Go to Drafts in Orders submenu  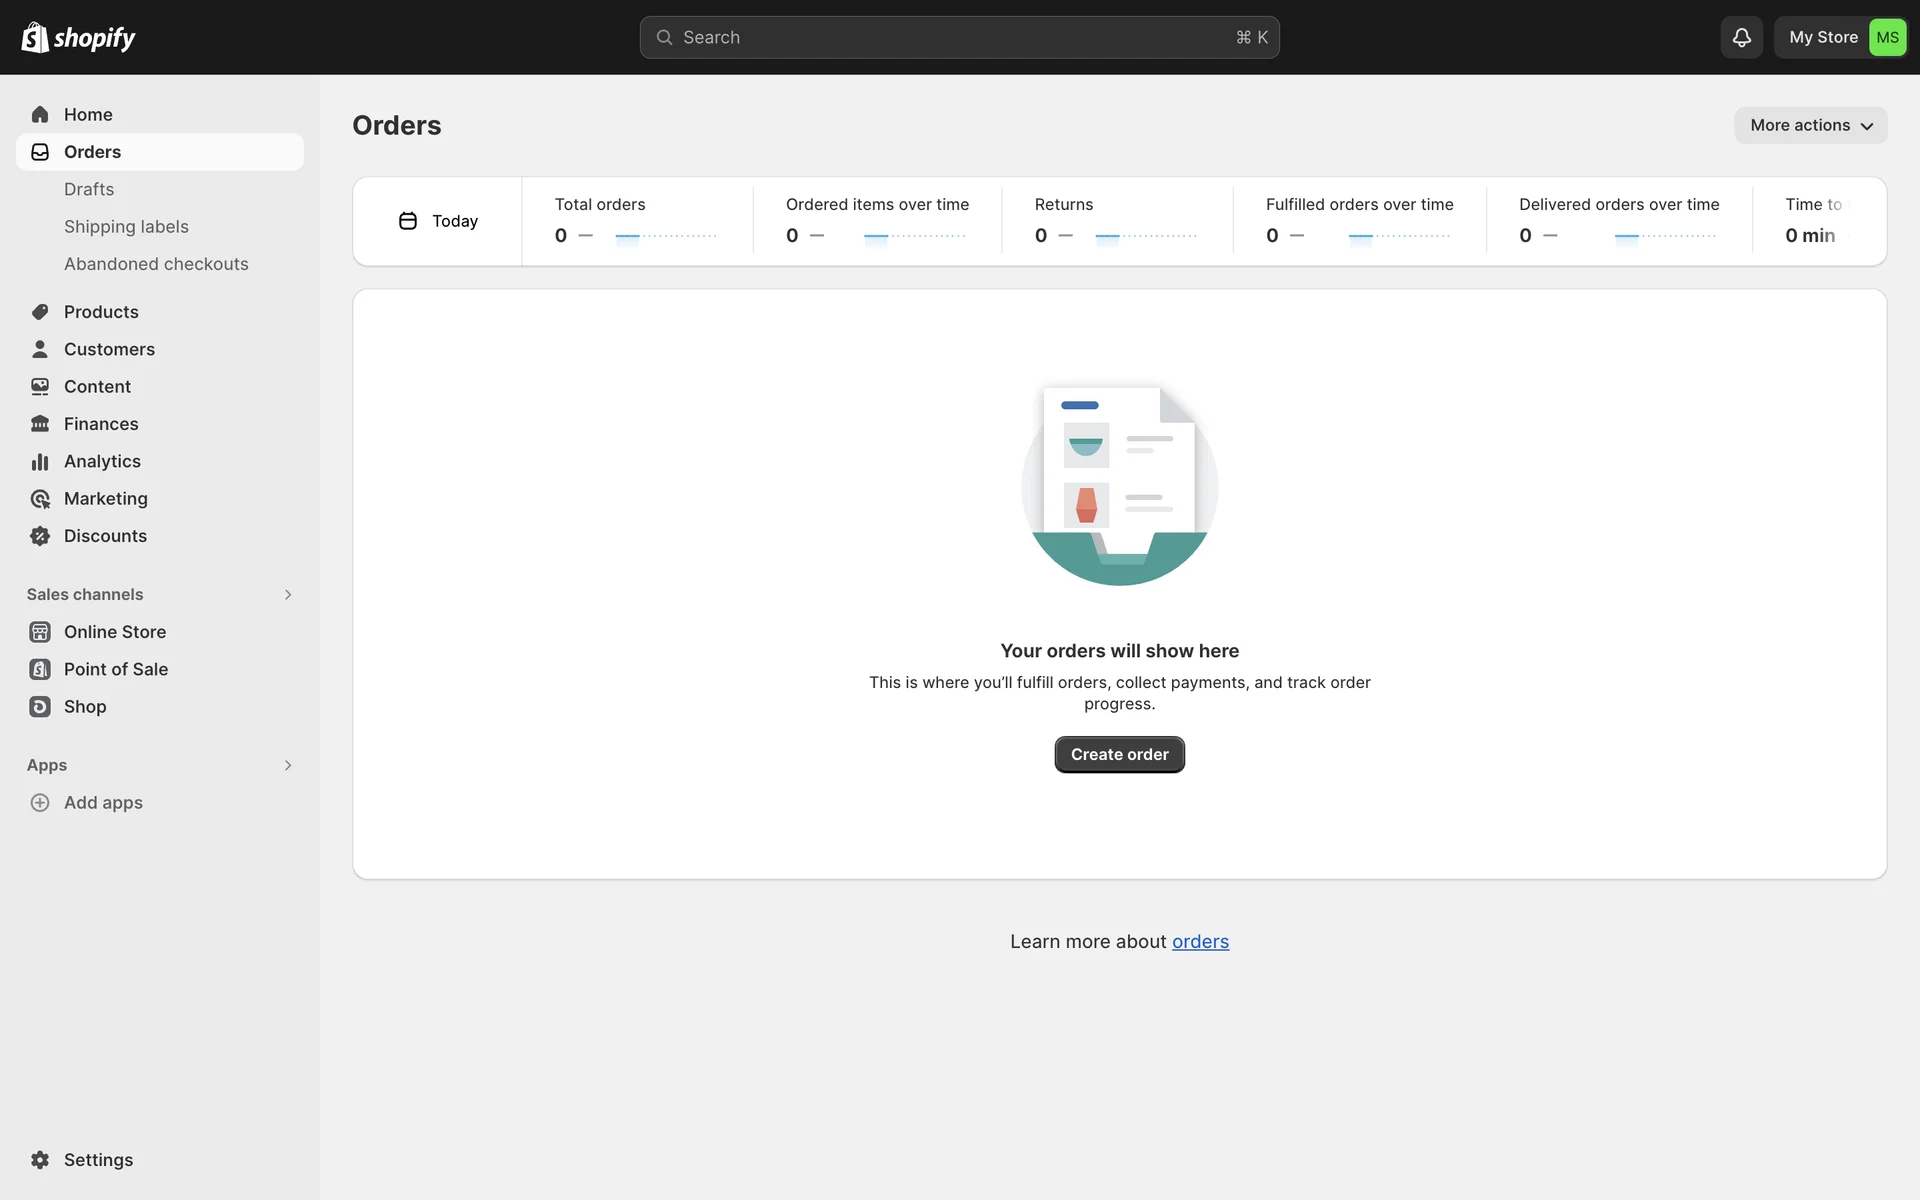[89, 189]
